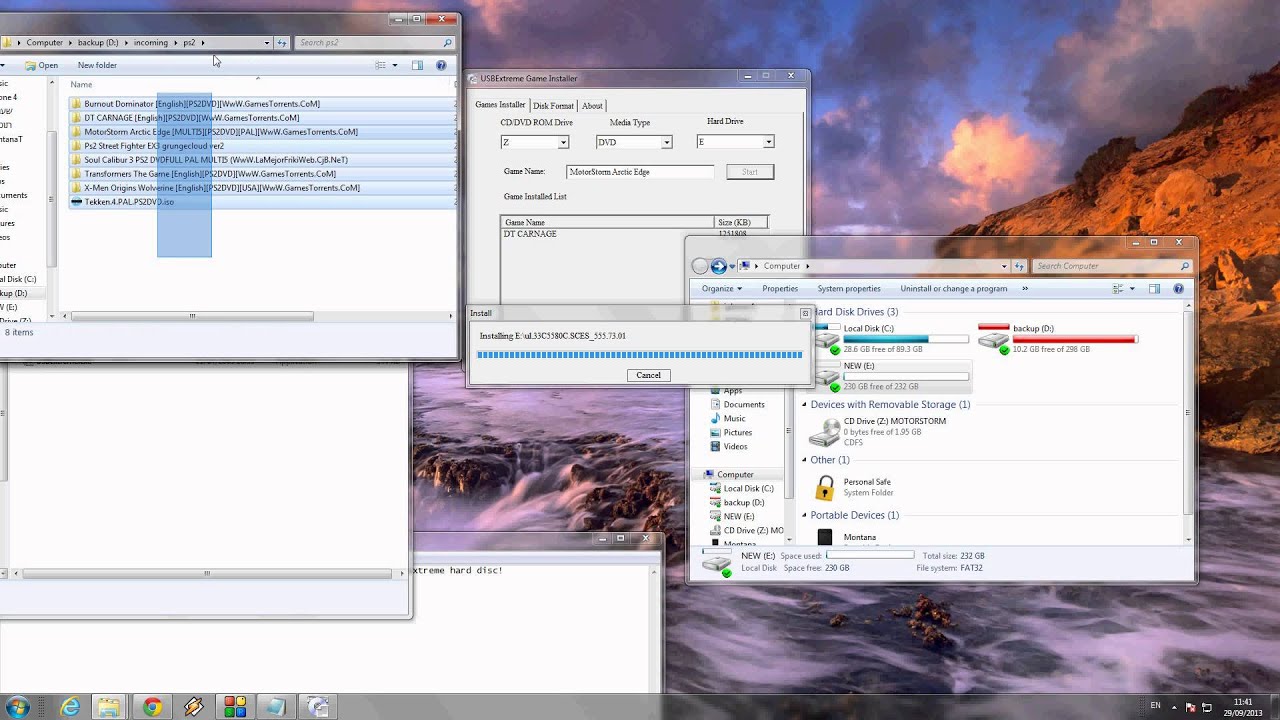Open the Hard Drive E dropdown
The height and width of the screenshot is (720, 1280).
click(768, 142)
